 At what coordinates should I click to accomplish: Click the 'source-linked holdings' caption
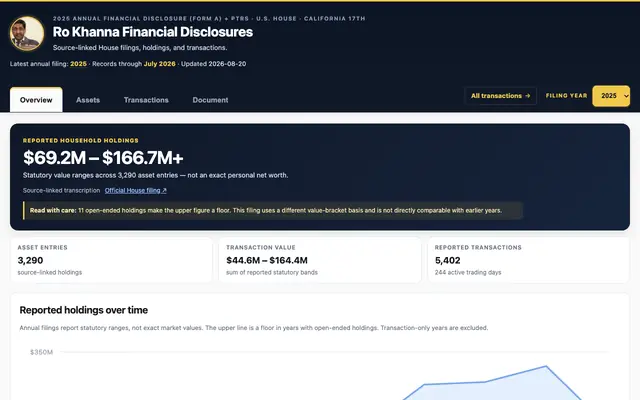coord(50,272)
